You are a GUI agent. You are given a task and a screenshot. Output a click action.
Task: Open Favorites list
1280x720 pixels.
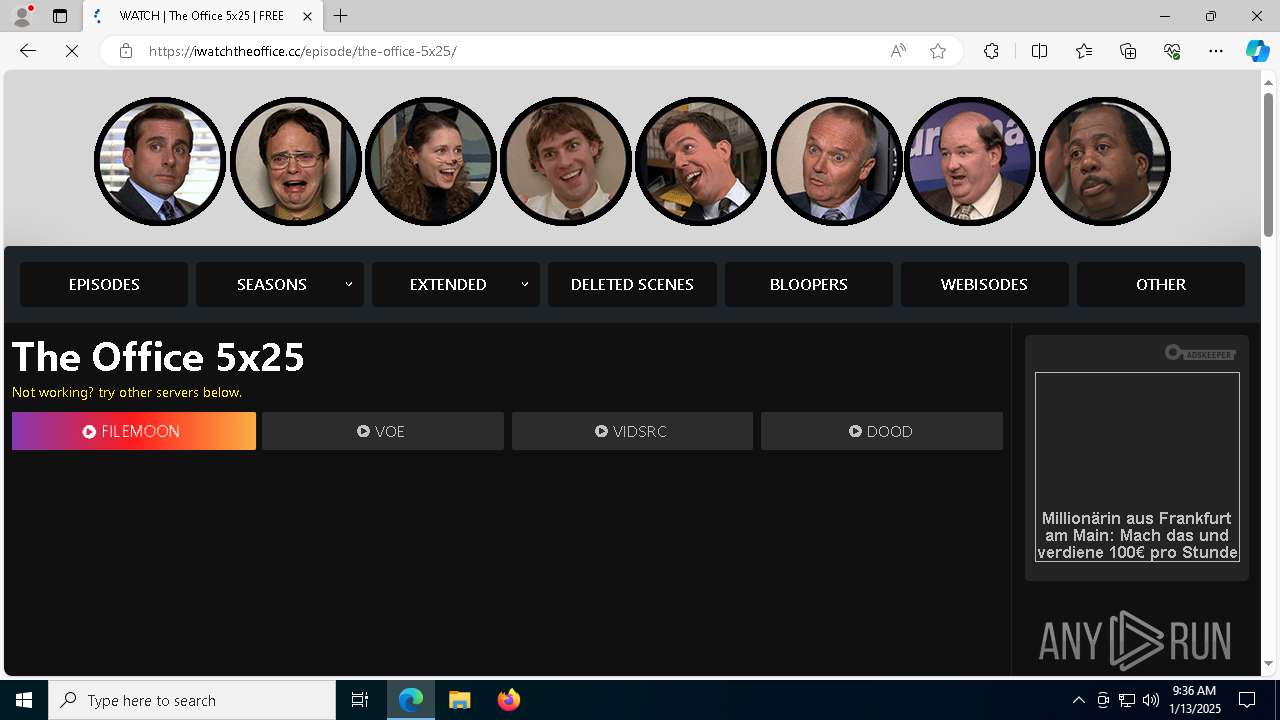pos(1084,51)
